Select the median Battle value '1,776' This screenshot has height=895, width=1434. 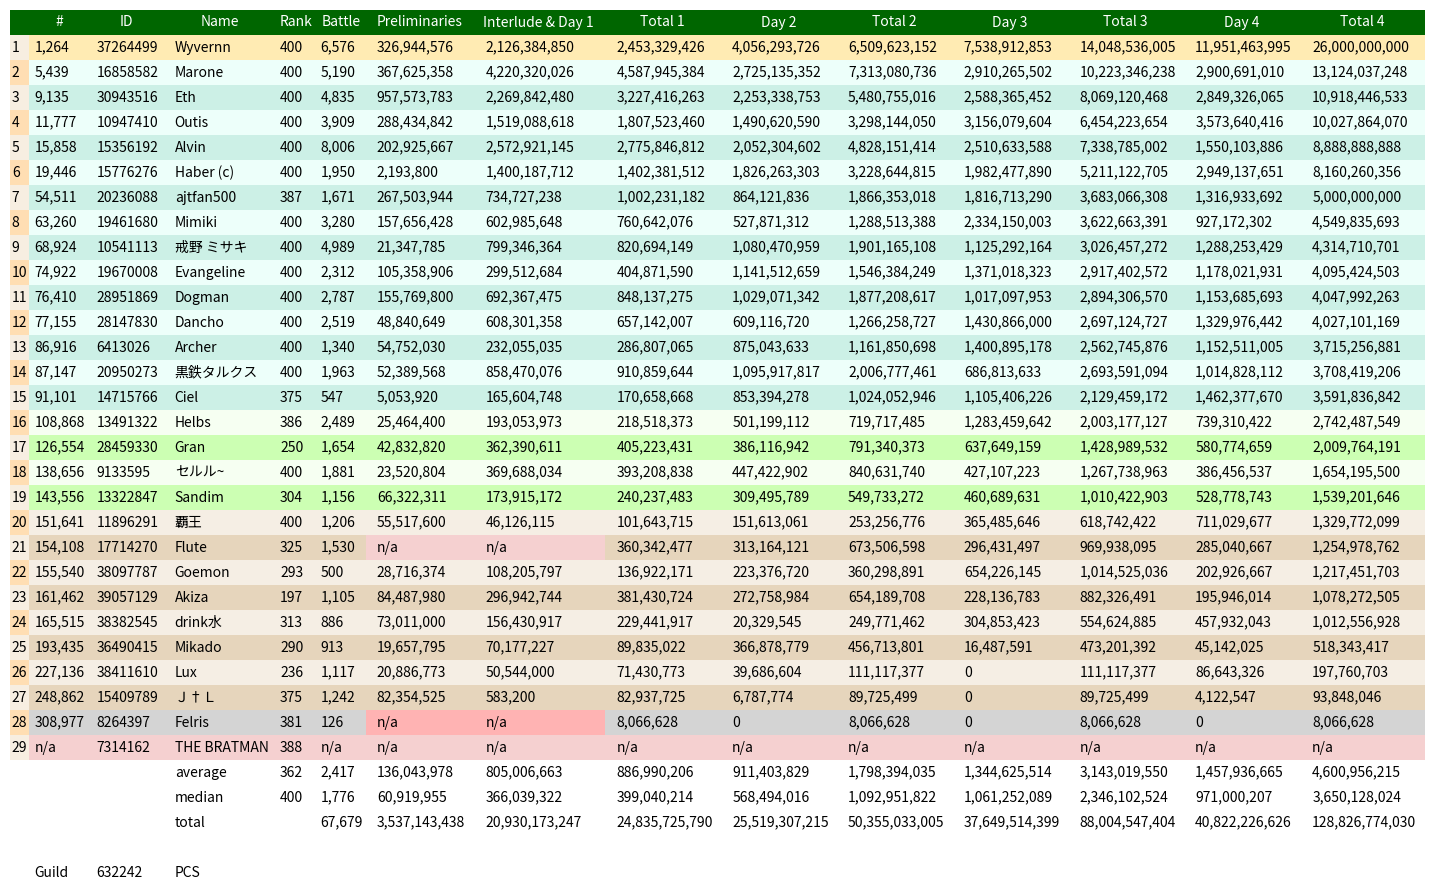[x=338, y=797]
